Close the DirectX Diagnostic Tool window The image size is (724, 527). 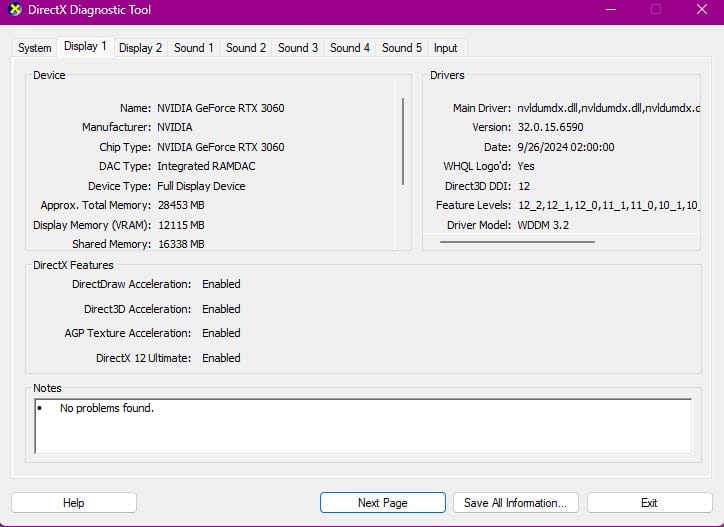click(x=700, y=10)
